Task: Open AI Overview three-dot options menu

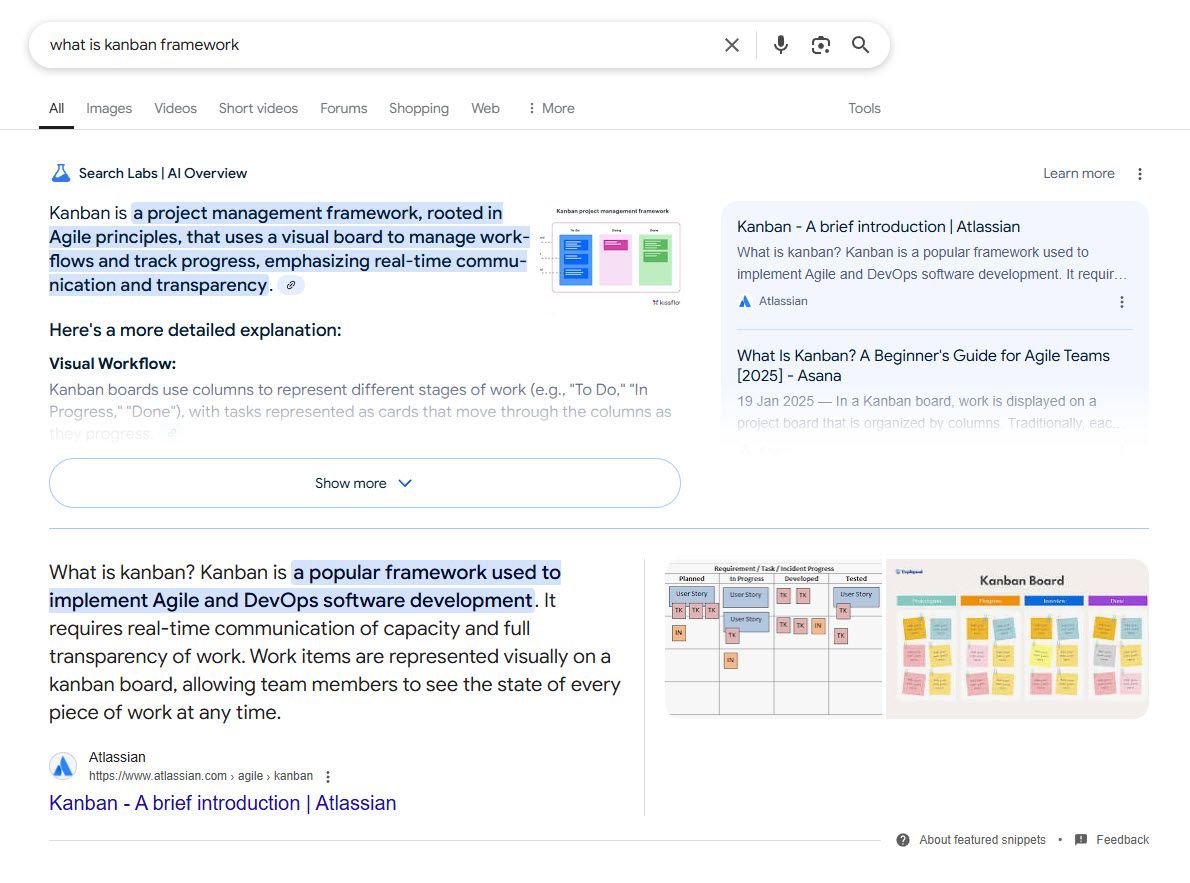Action: tap(1139, 174)
